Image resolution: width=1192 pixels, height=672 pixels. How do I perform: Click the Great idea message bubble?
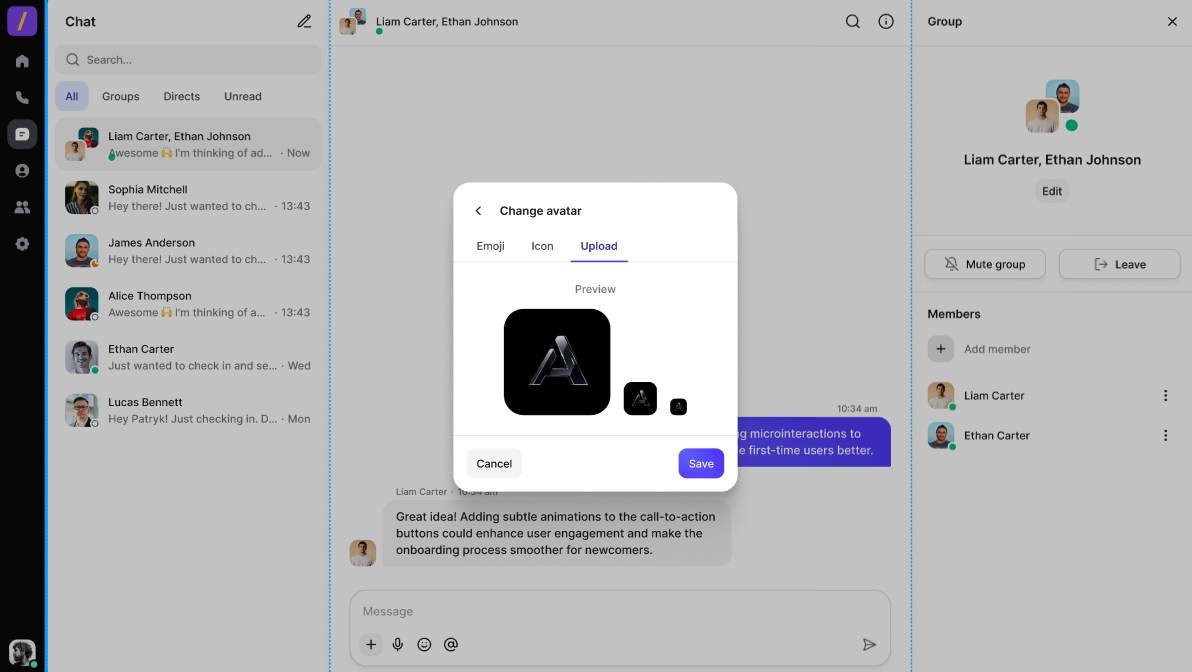(x=556, y=533)
